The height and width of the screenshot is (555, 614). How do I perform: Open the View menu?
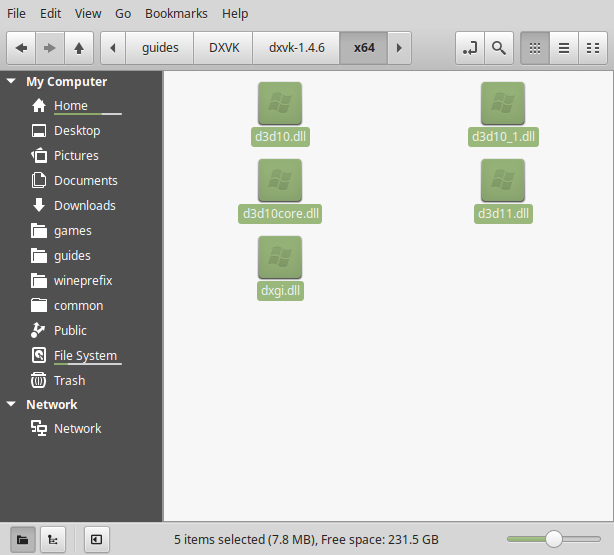tap(88, 14)
